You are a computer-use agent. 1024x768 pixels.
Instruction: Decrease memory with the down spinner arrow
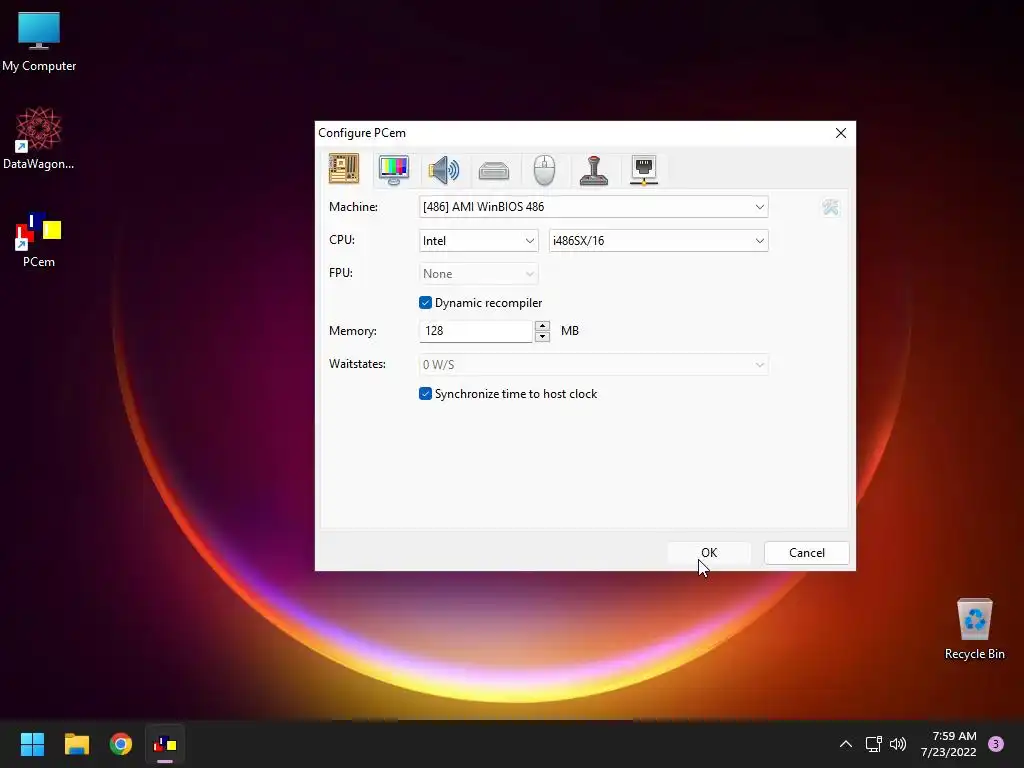coord(542,337)
